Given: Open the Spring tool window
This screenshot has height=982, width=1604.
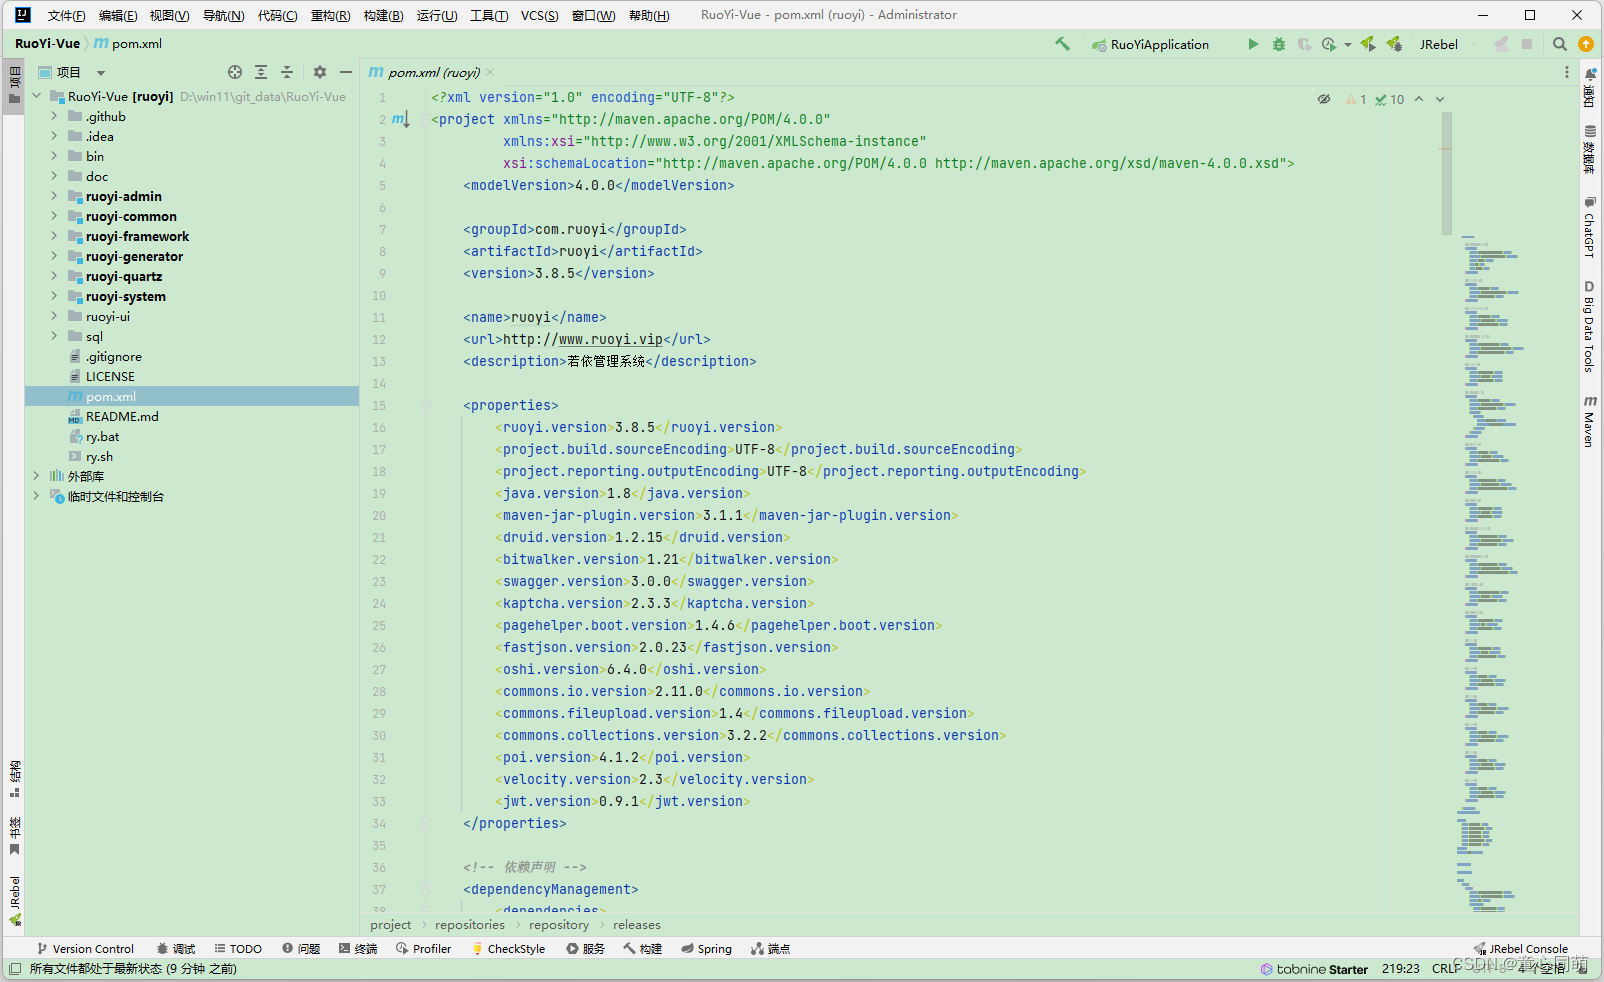Looking at the screenshot, I should pos(707,949).
